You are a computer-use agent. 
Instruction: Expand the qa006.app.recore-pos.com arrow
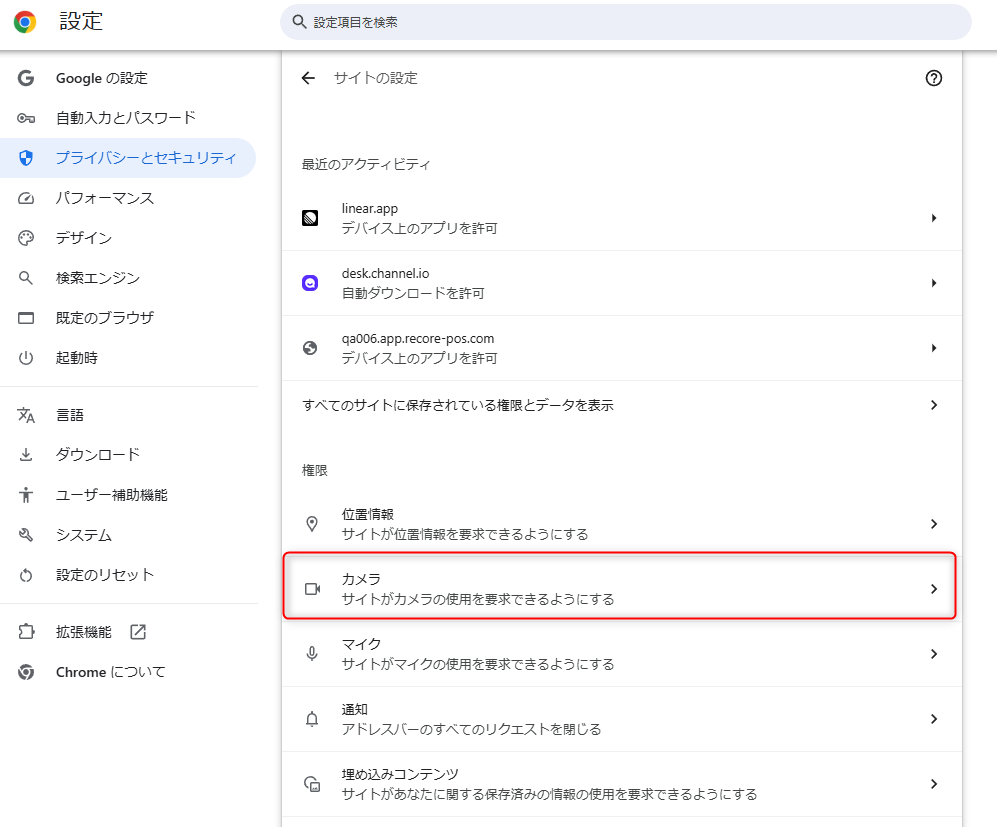coord(933,348)
